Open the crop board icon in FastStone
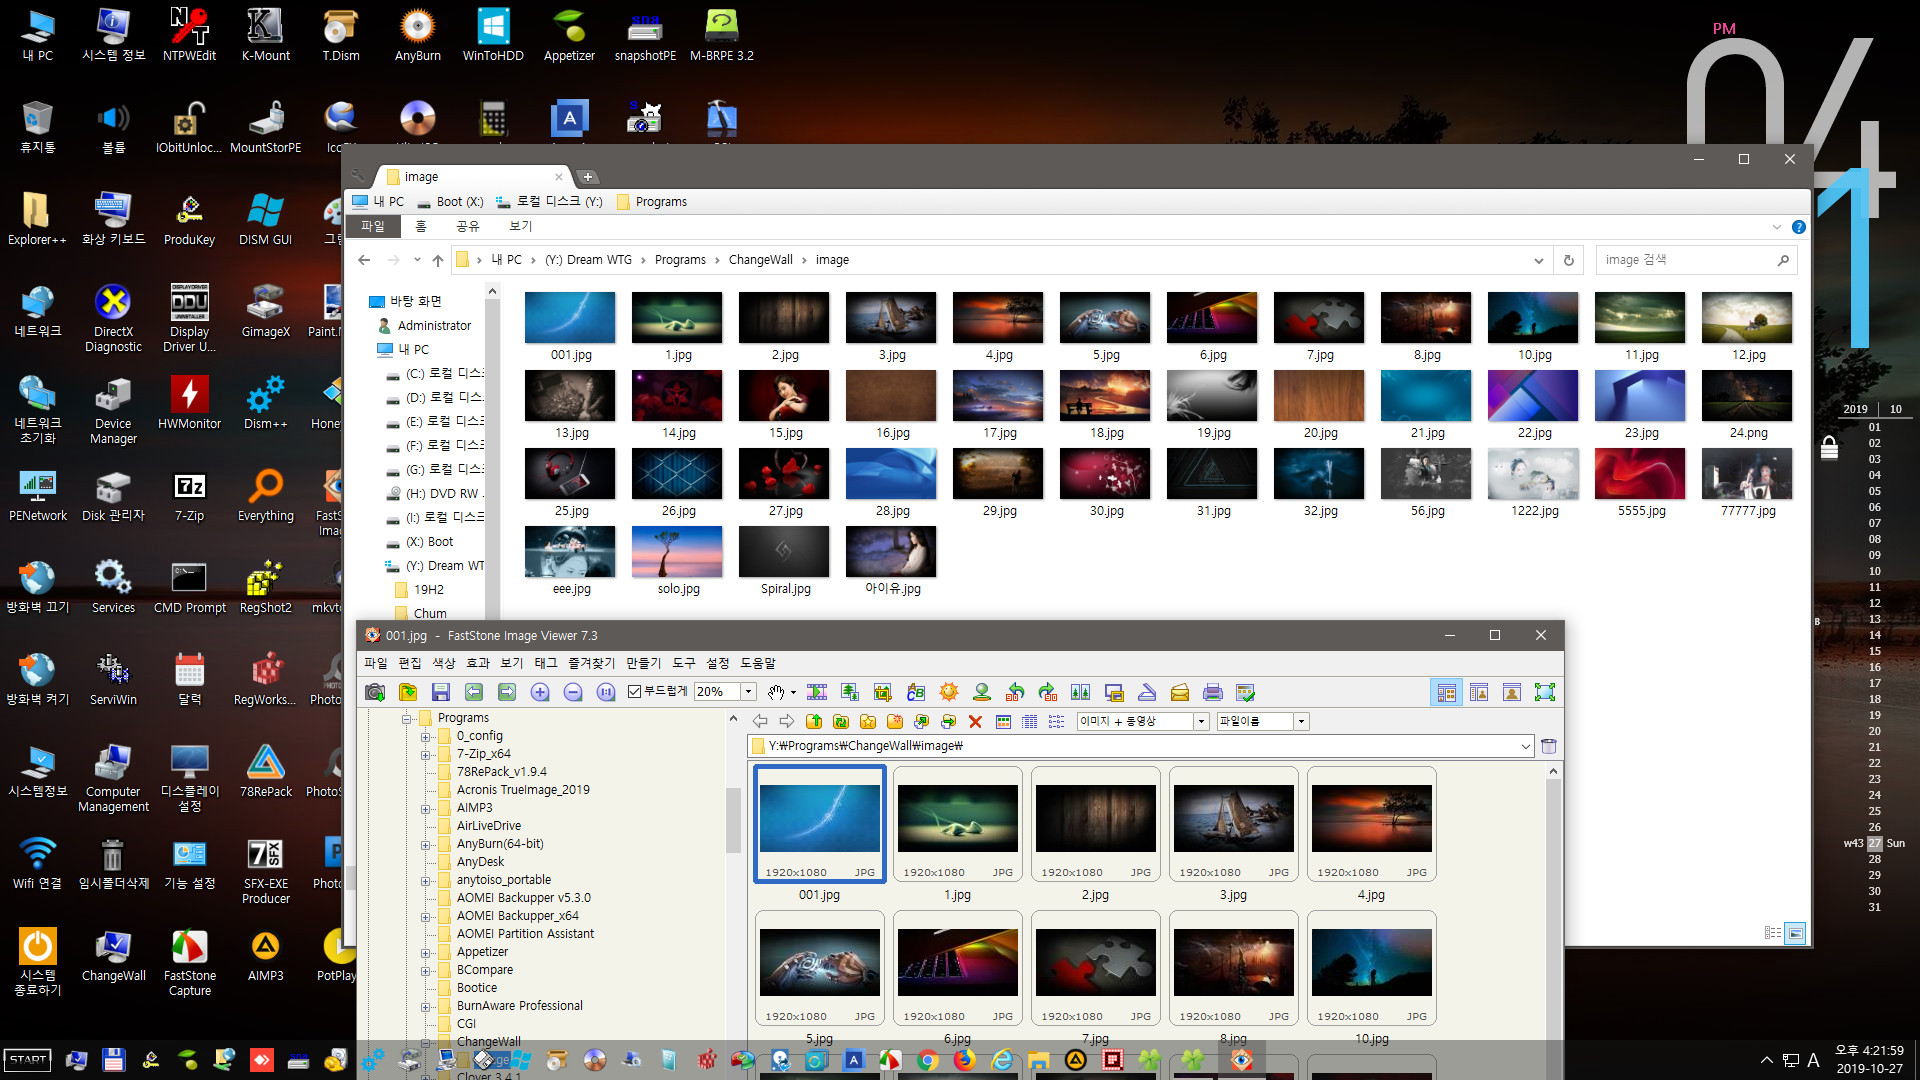The height and width of the screenshot is (1080, 1920). pyautogui.click(x=883, y=692)
